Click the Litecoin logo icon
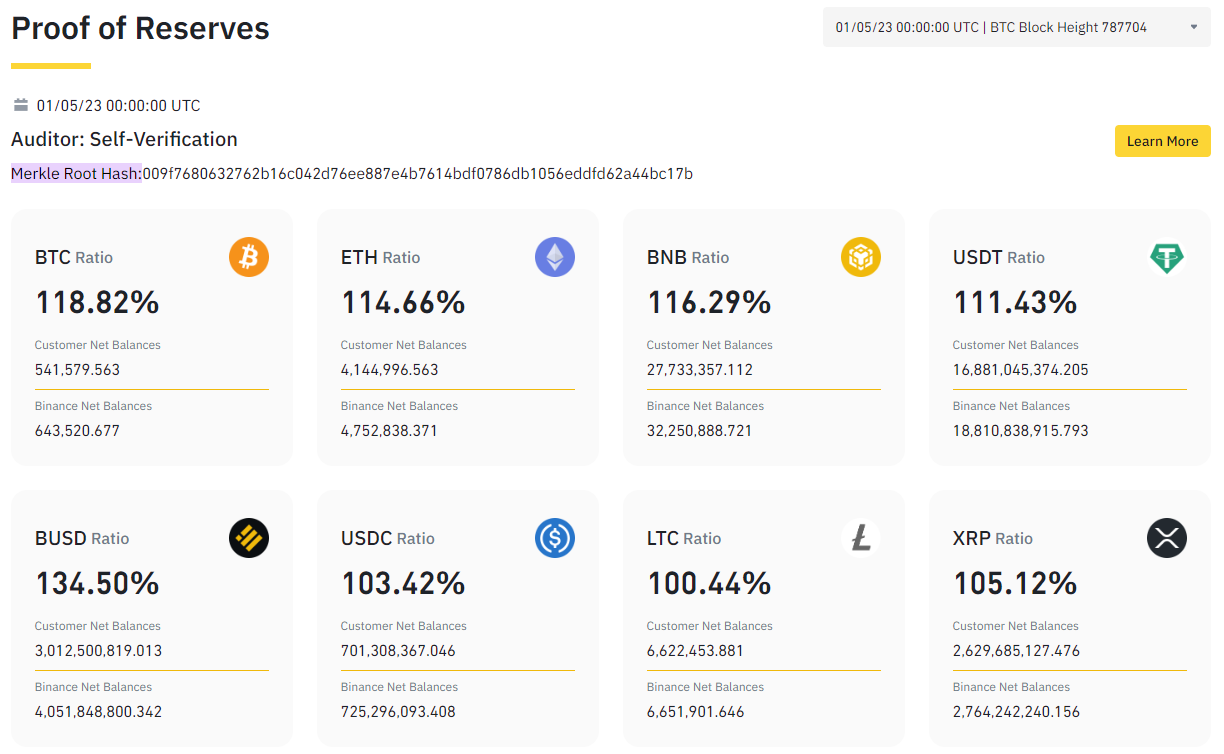The image size is (1224, 754). (861, 538)
